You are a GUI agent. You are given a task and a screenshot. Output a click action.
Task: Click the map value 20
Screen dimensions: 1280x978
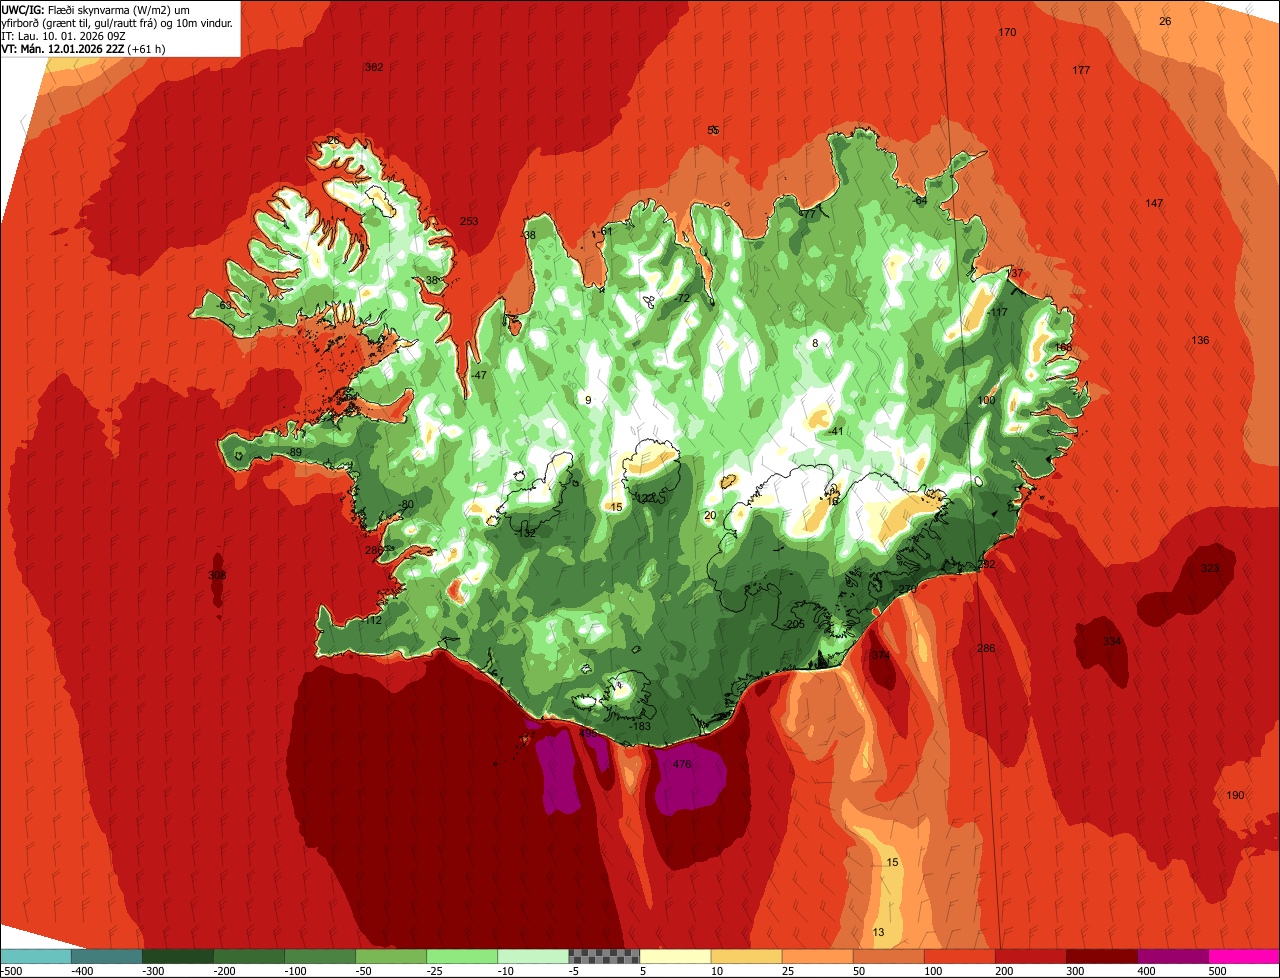coord(710,516)
